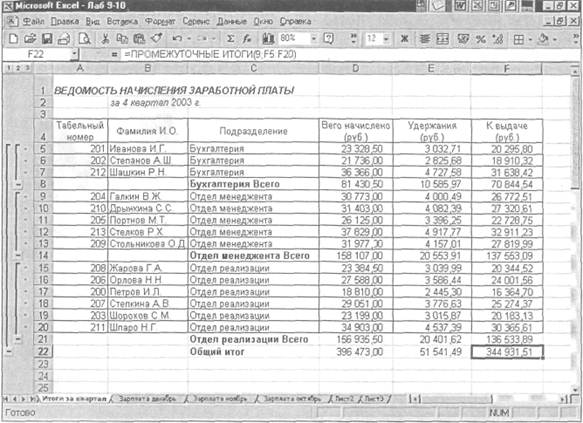Toggle Merge and Center on selection
This screenshot has height=423, width=583.
pyautogui.click(x=442, y=39)
